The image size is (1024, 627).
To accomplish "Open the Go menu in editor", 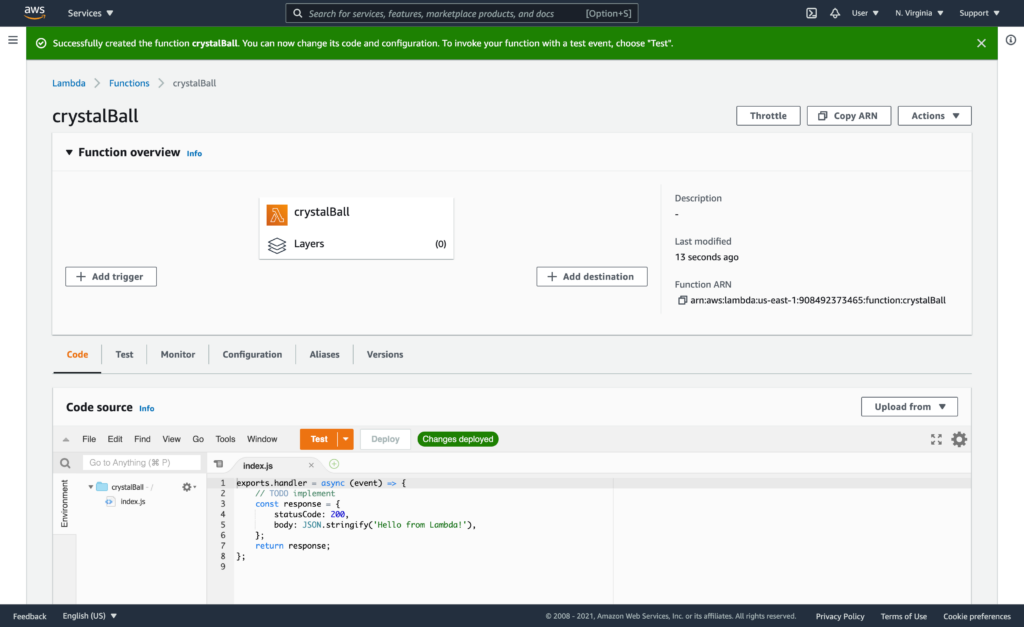I will coord(198,439).
